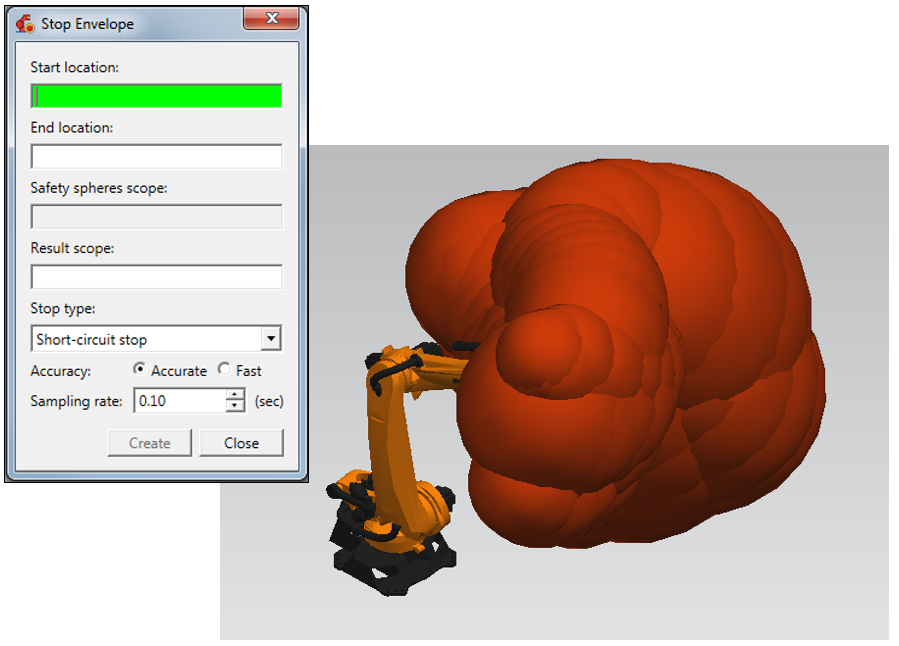
Task: Select the Accurate accuracy radio button
Action: [x=139, y=369]
